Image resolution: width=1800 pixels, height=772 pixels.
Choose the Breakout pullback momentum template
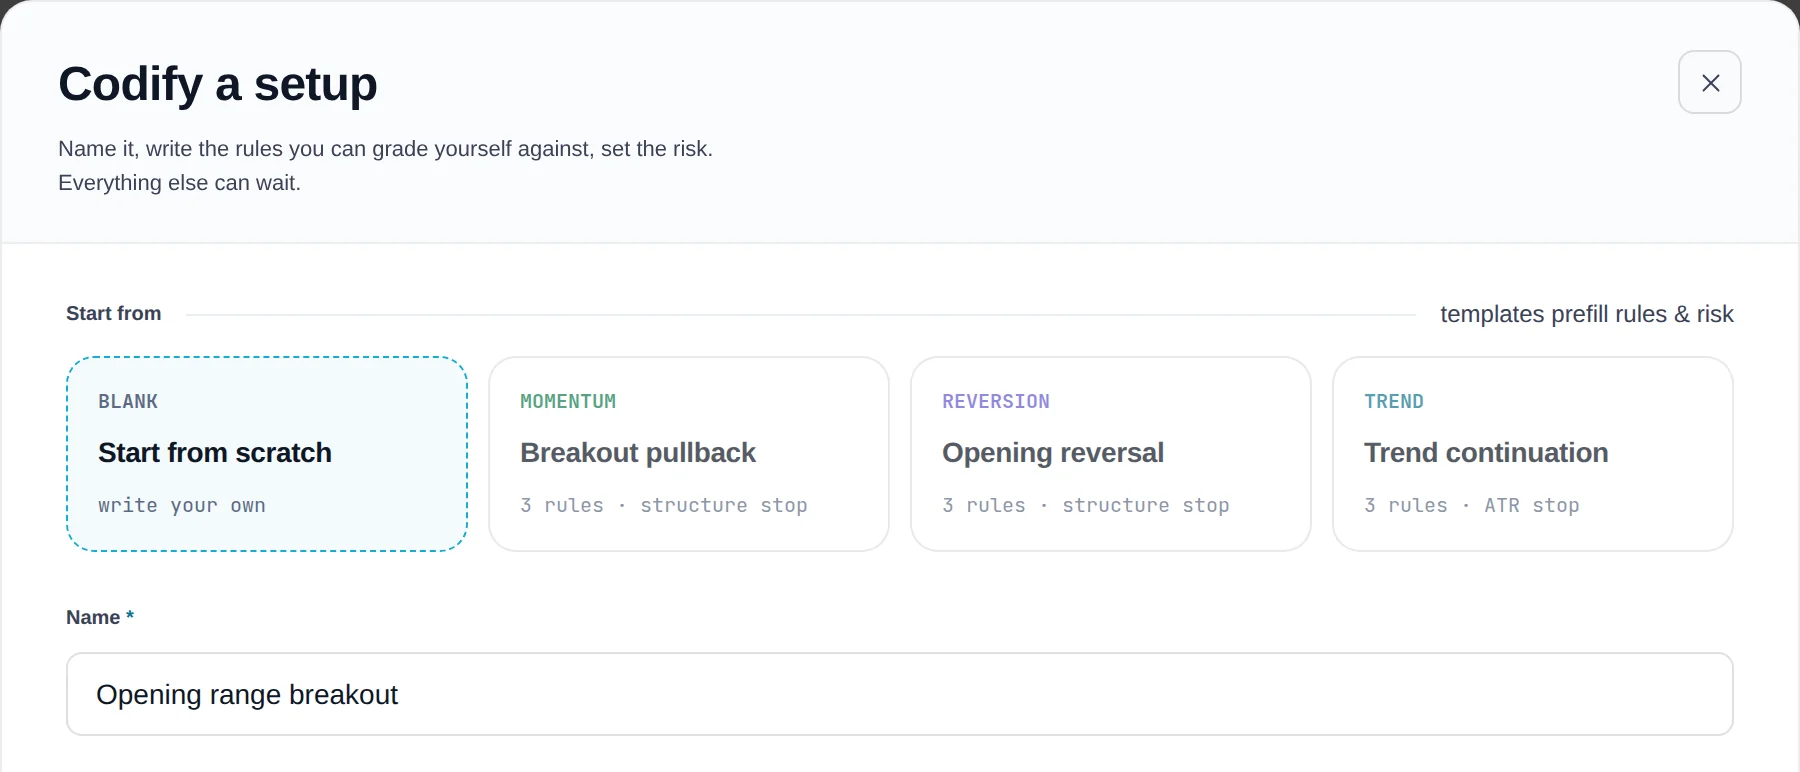[689, 454]
